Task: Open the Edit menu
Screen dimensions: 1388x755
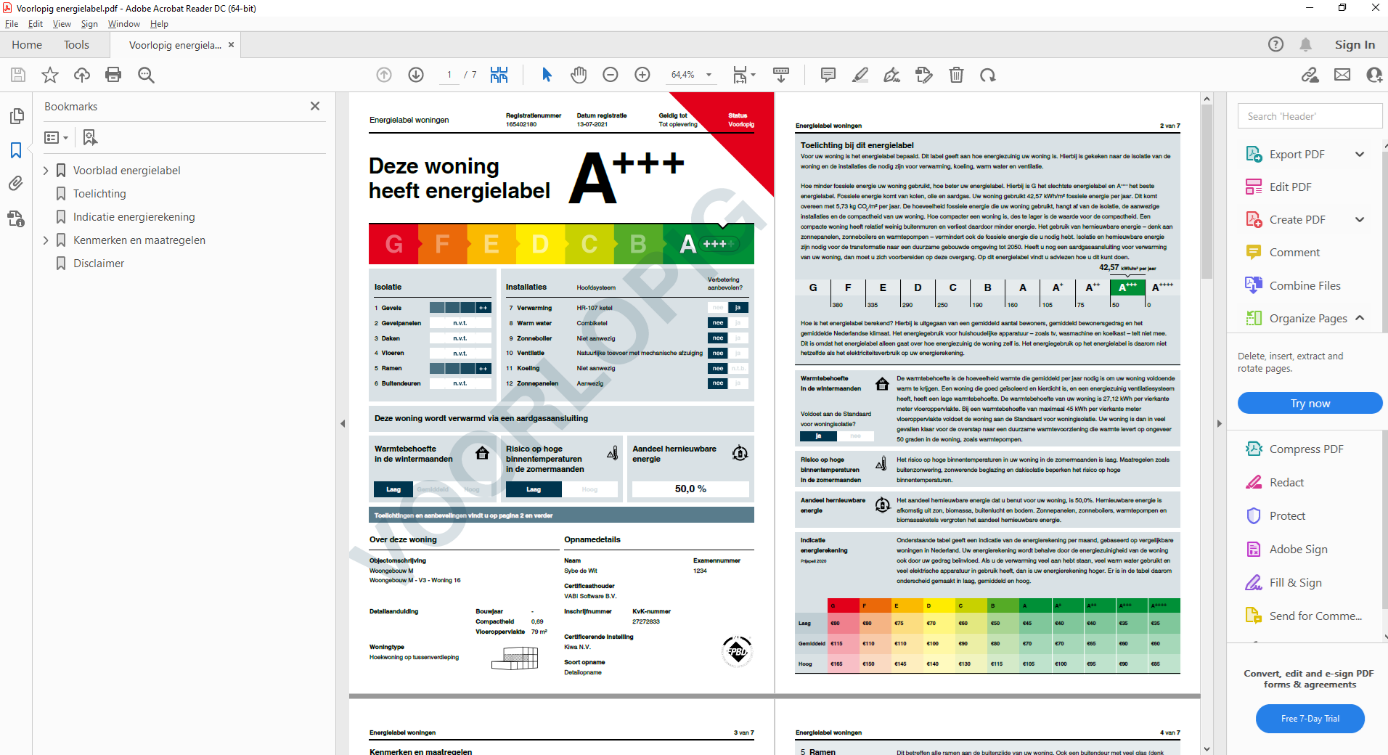Action: (36, 24)
